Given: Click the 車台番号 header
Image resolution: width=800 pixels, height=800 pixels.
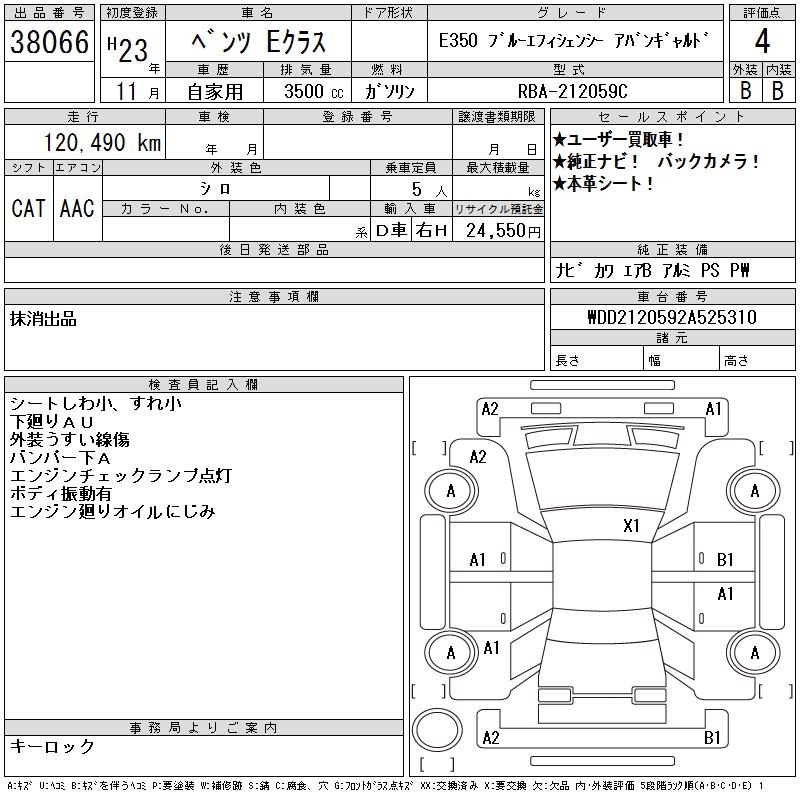Looking at the screenshot, I should click(672, 297).
